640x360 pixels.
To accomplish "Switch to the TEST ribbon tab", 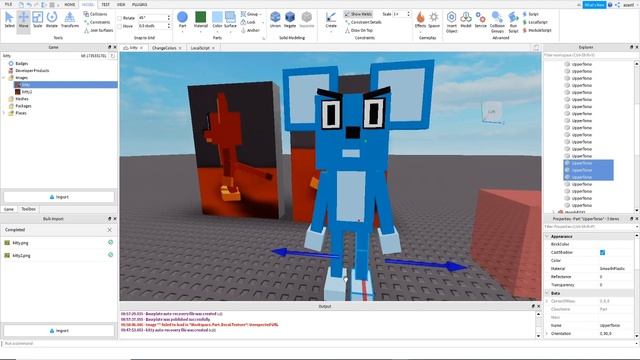I will coord(105,4).
